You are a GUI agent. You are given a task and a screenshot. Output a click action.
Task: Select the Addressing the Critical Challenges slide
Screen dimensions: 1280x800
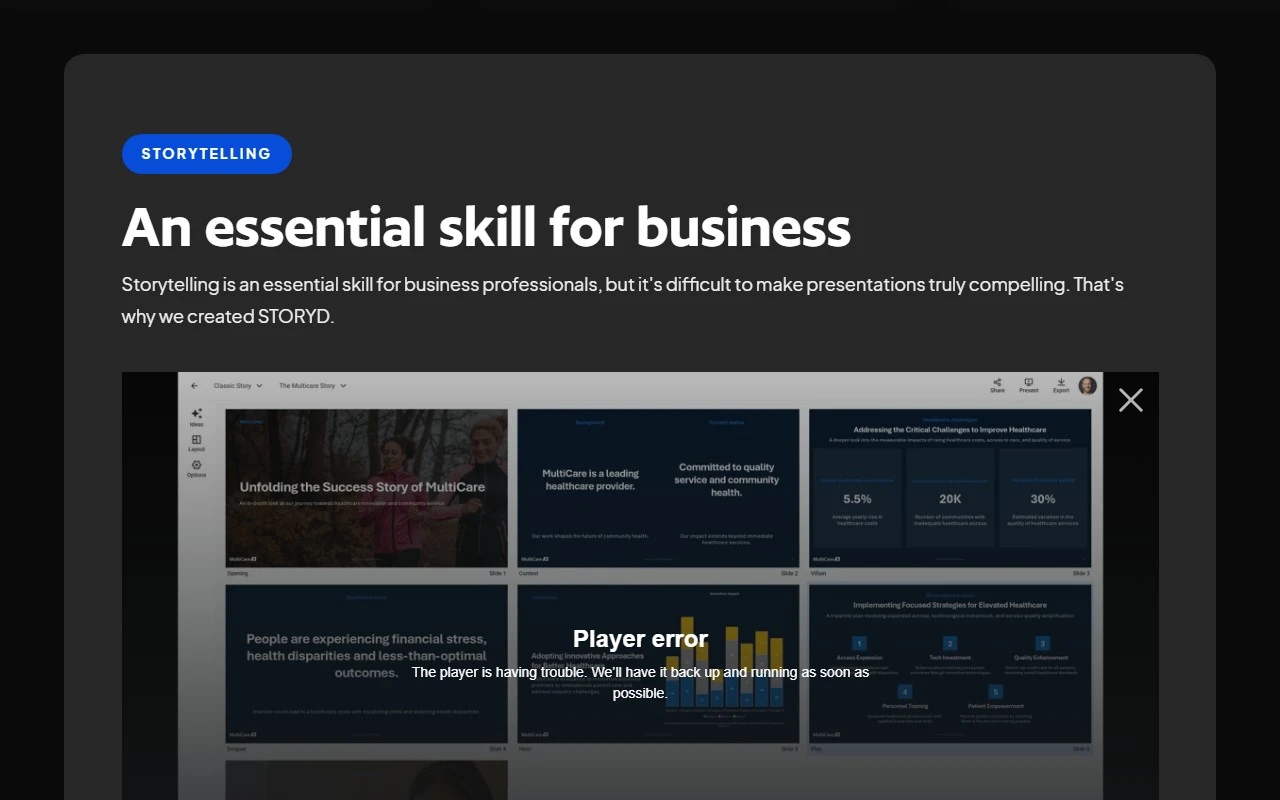click(x=950, y=488)
